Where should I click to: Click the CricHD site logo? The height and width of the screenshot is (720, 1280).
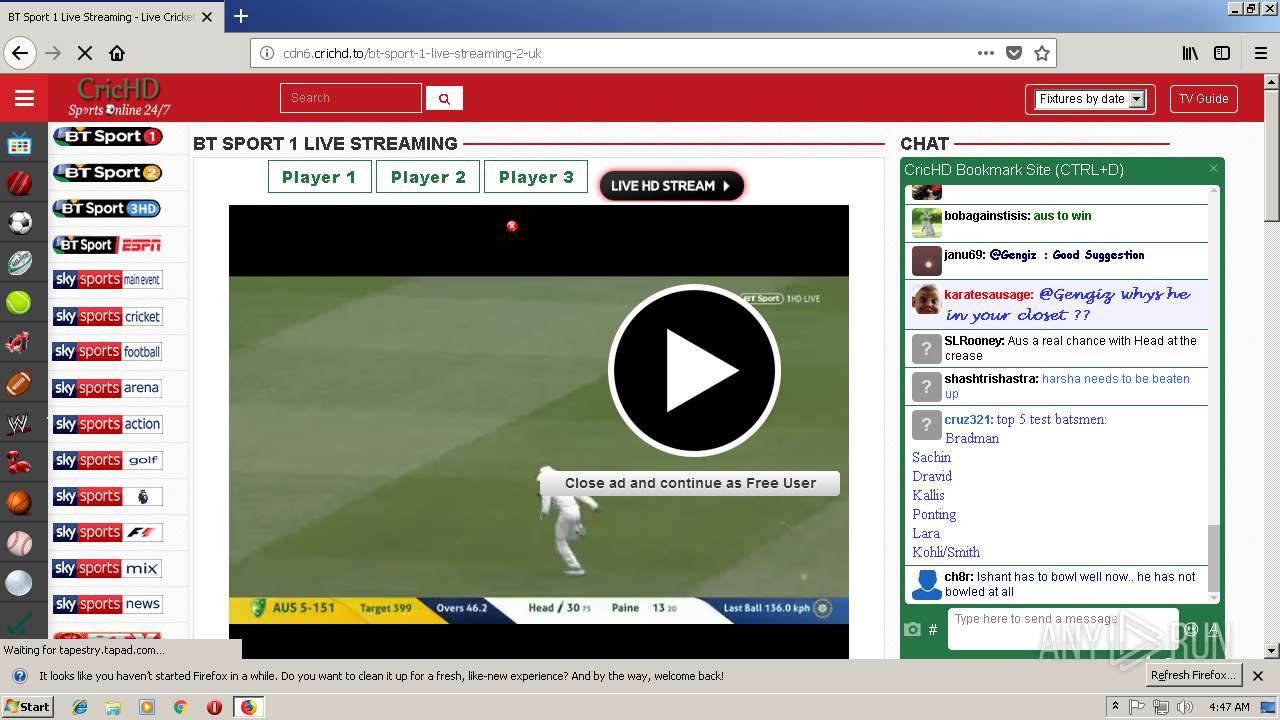119,97
